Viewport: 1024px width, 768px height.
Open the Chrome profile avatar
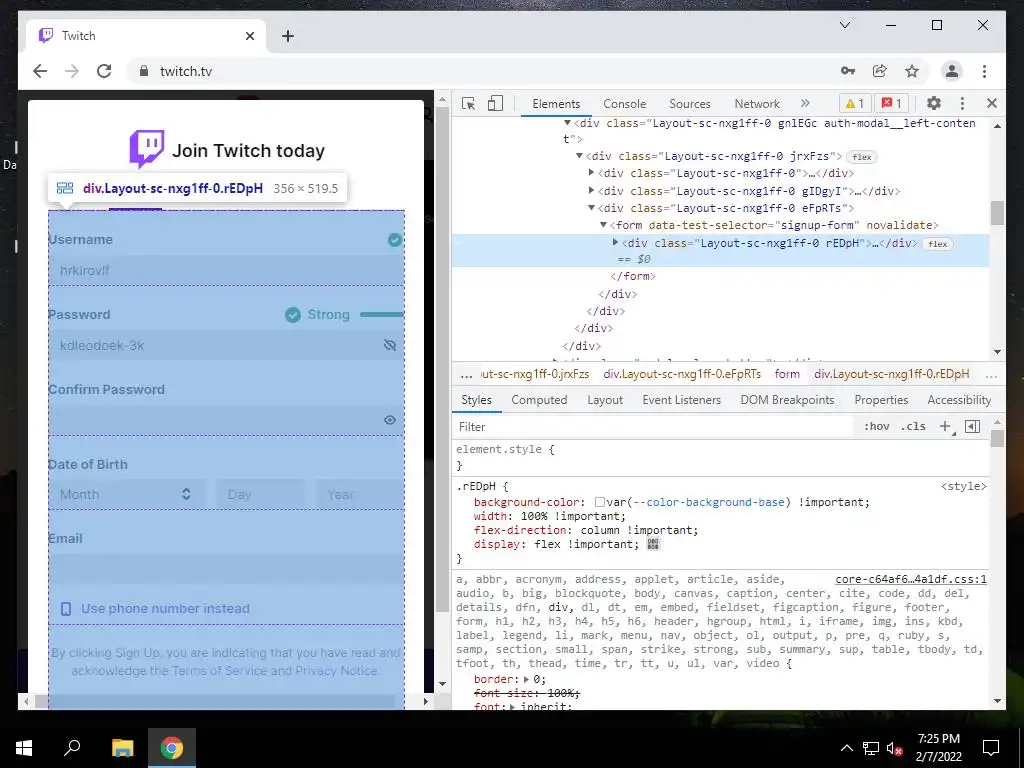coord(952,71)
